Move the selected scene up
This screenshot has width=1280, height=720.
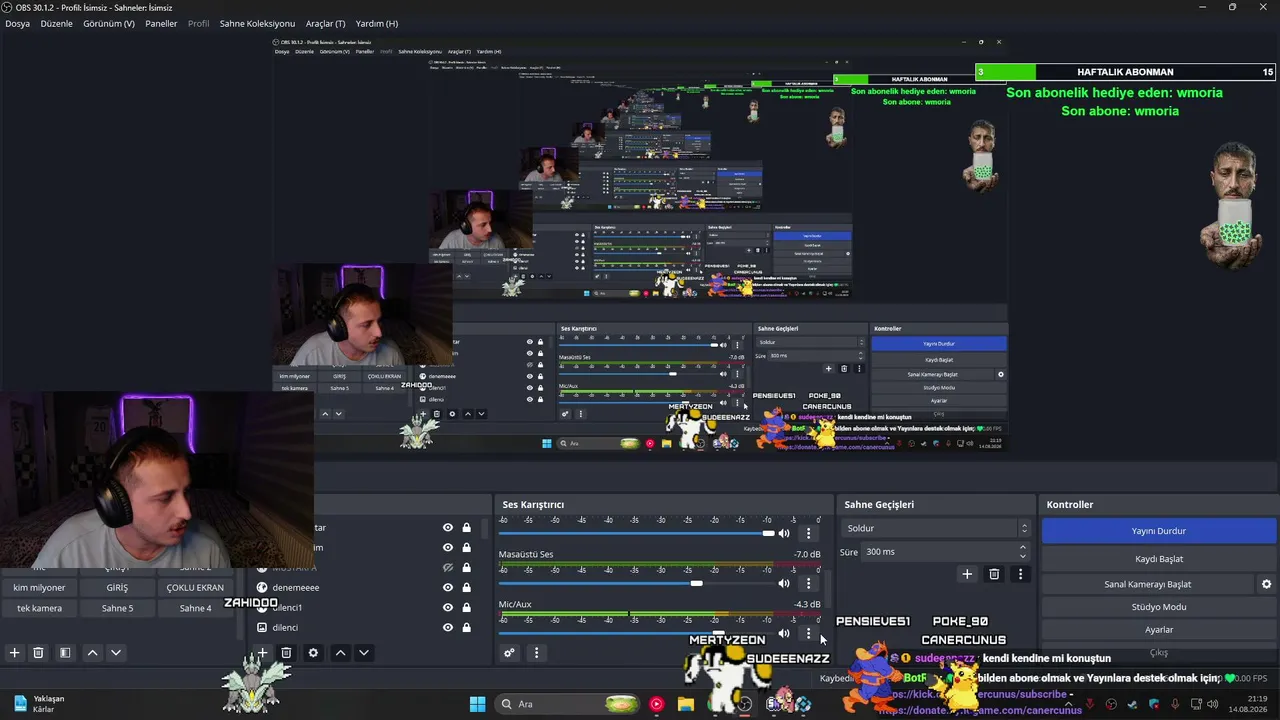92,653
